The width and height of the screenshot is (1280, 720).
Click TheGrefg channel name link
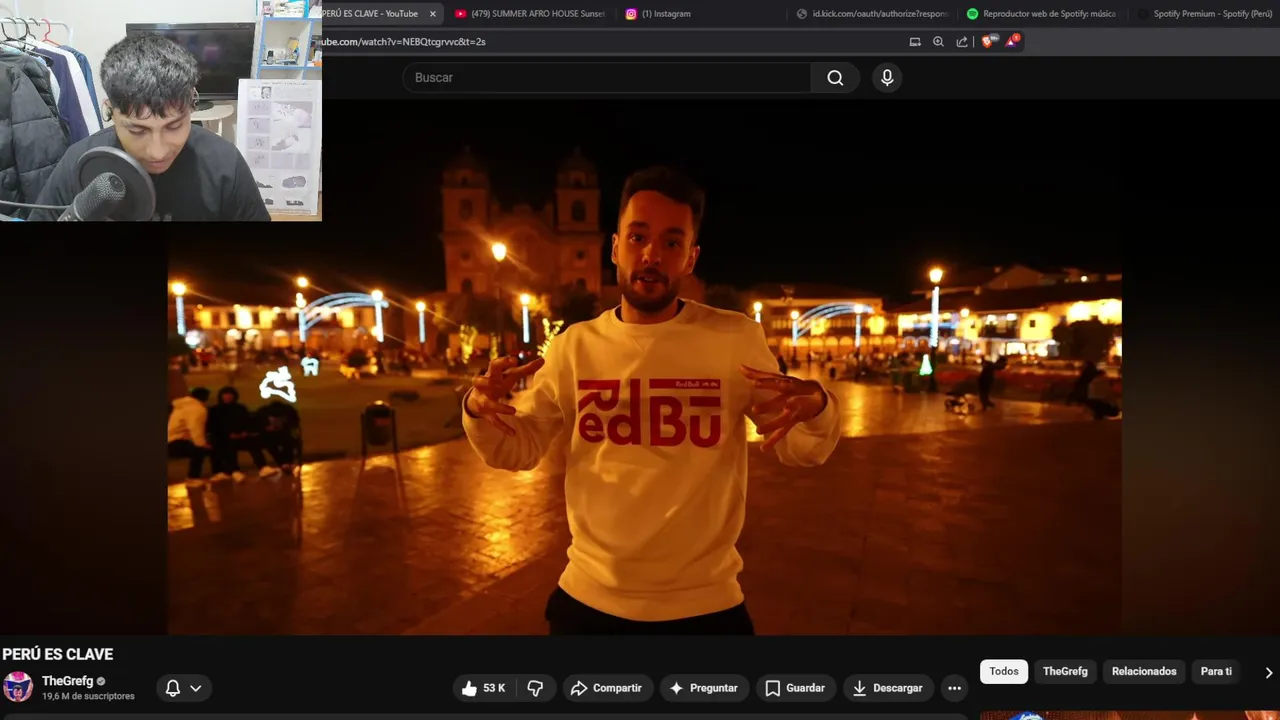pyautogui.click(x=67, y=681)
